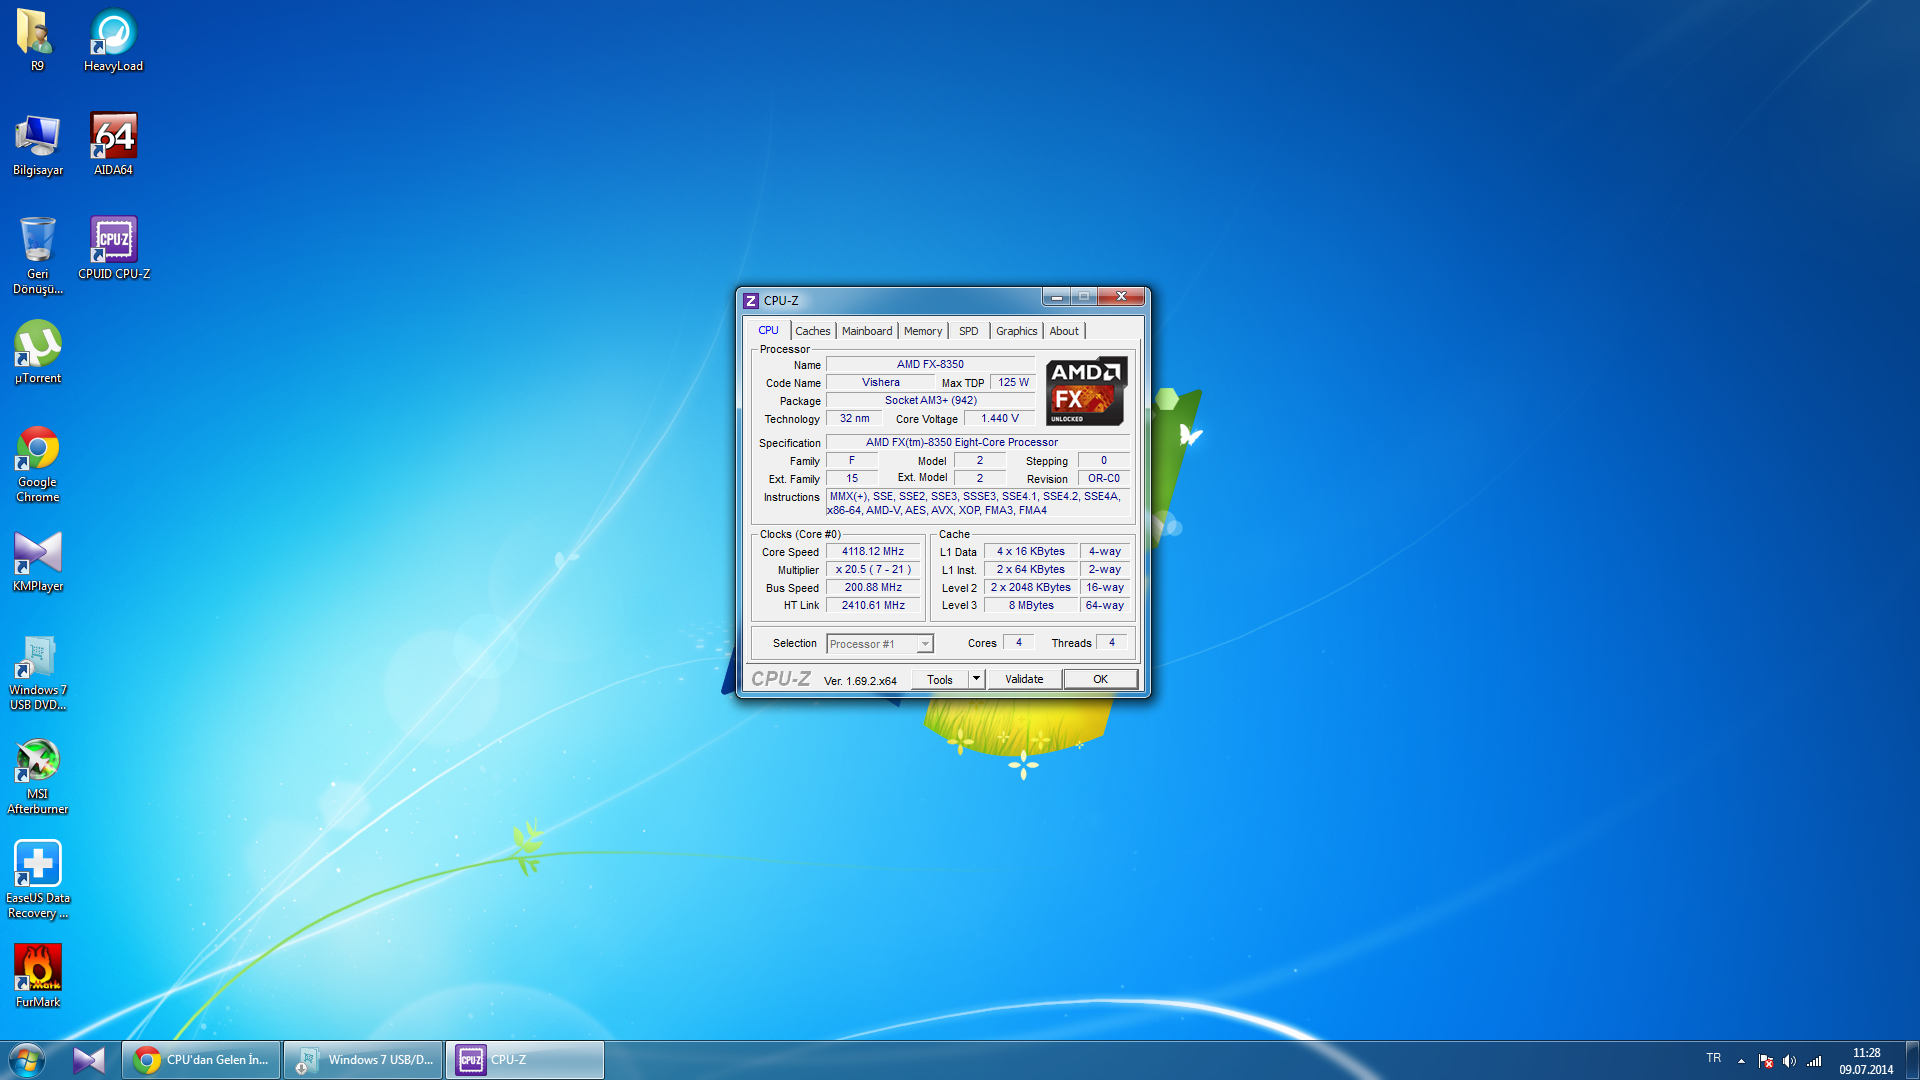Launch the CPUID CPU-Z desktop shortcut

click(113, 248)
